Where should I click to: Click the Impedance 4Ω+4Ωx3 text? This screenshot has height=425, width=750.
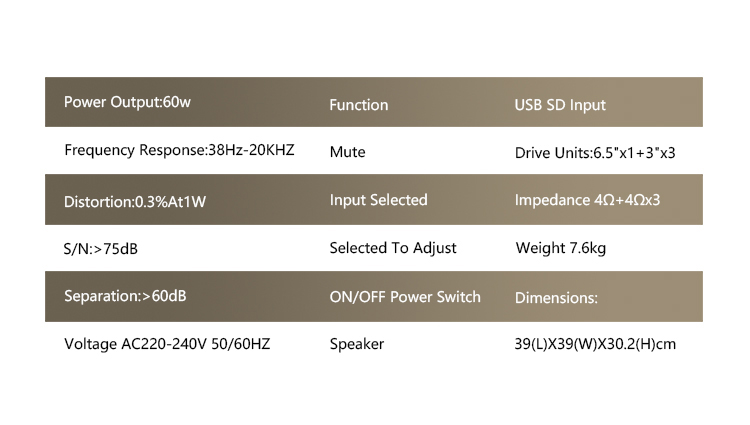pyautogui.click(x=587, y=200)
